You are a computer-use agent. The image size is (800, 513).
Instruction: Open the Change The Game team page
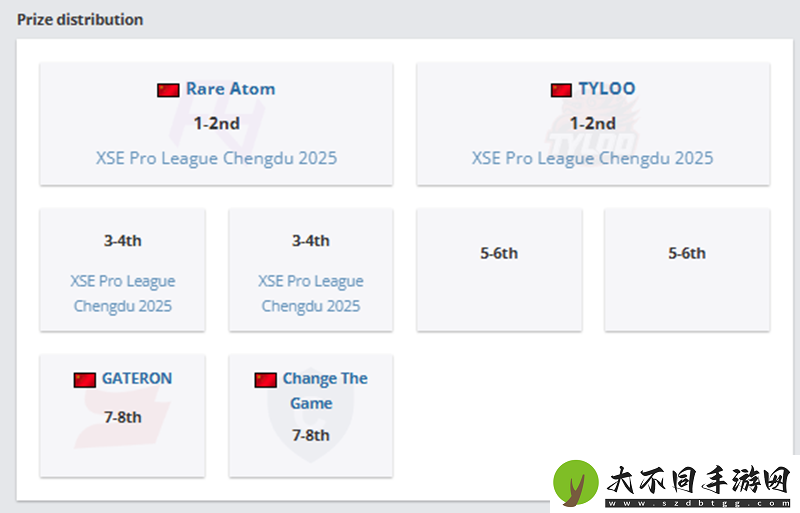[x=325, y=390]
